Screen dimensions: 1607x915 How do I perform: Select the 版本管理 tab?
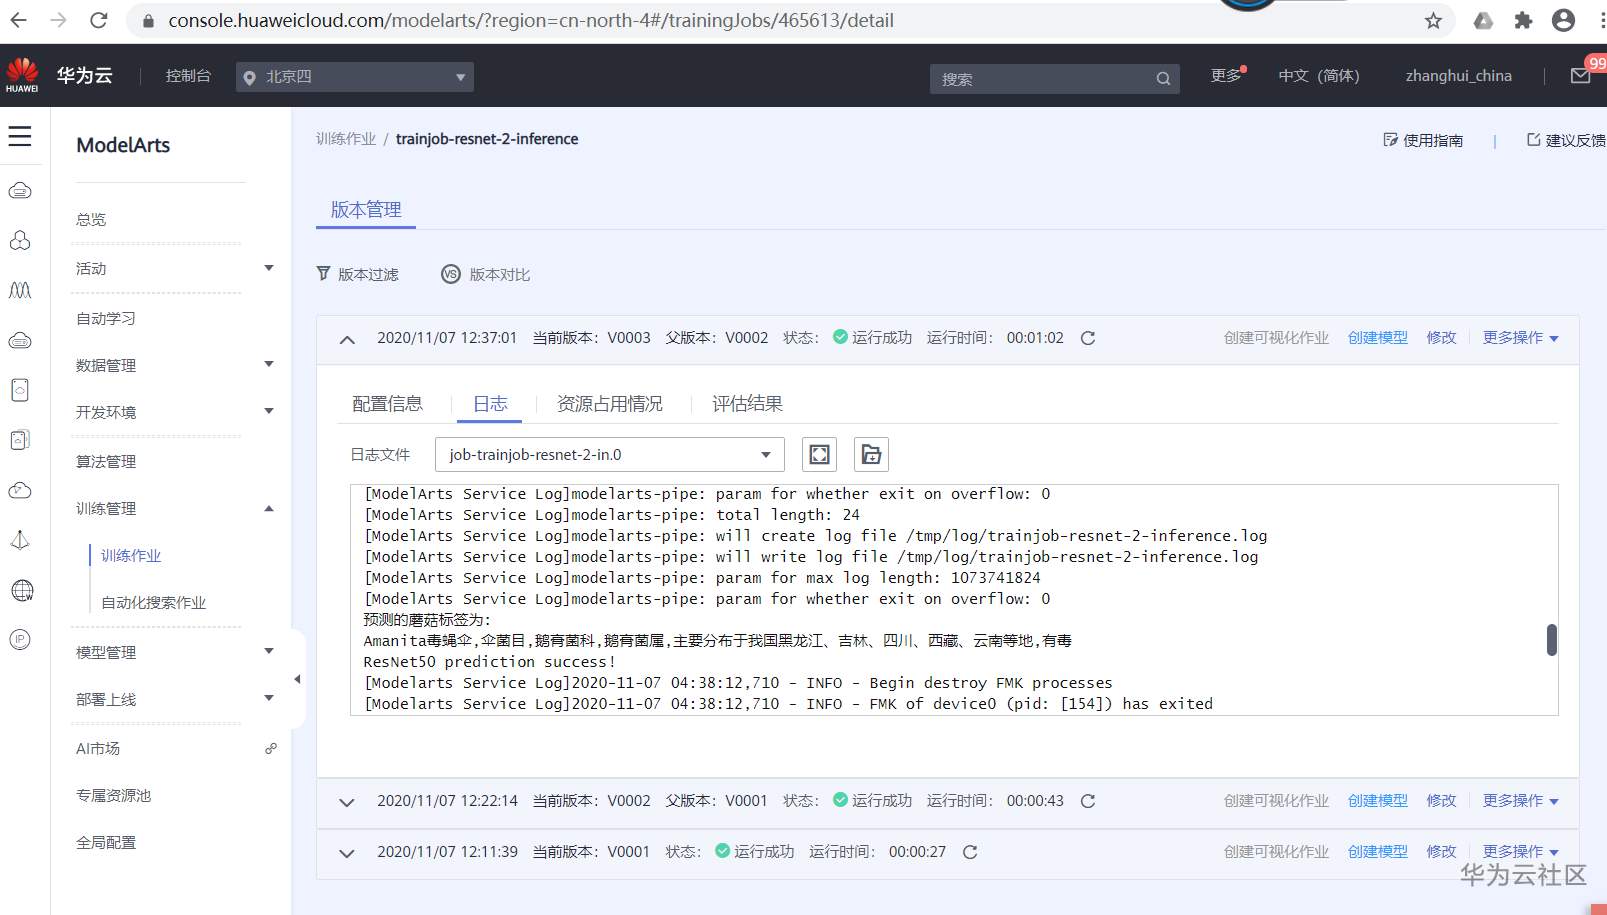[366, 209]
